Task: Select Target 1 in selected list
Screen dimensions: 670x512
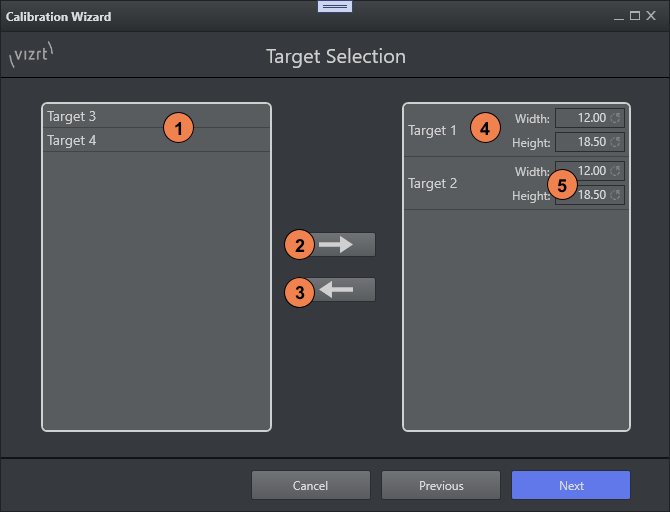Action: (432, 130)
